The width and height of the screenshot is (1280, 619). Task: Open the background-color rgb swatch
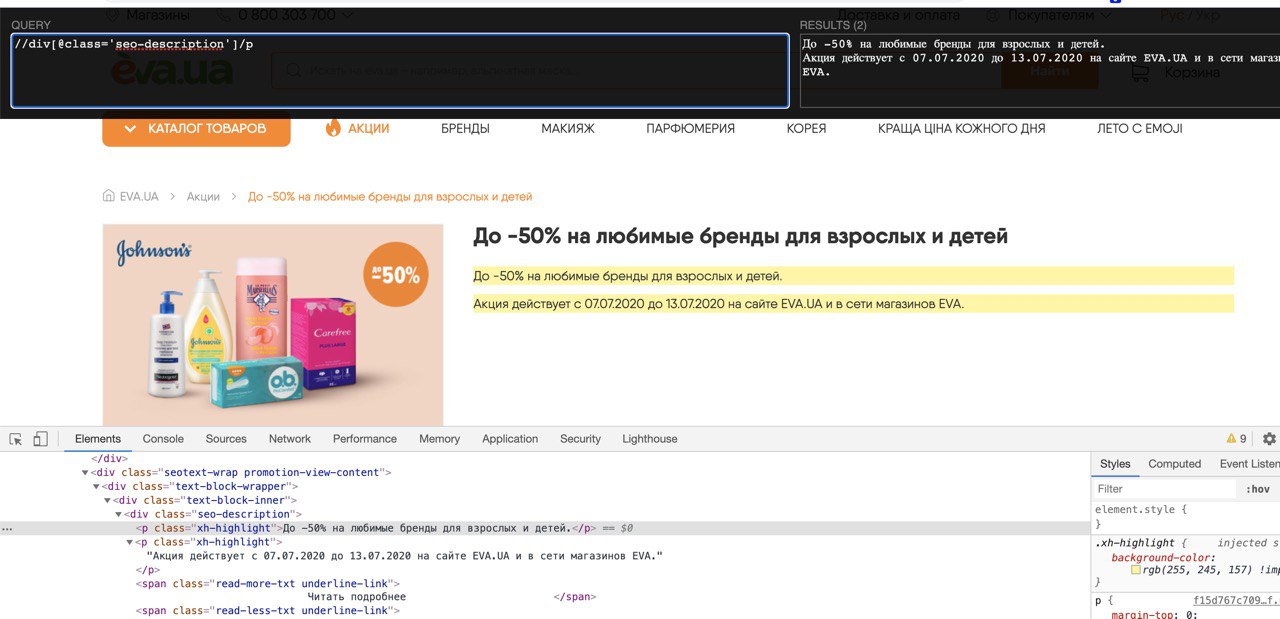1136,570
